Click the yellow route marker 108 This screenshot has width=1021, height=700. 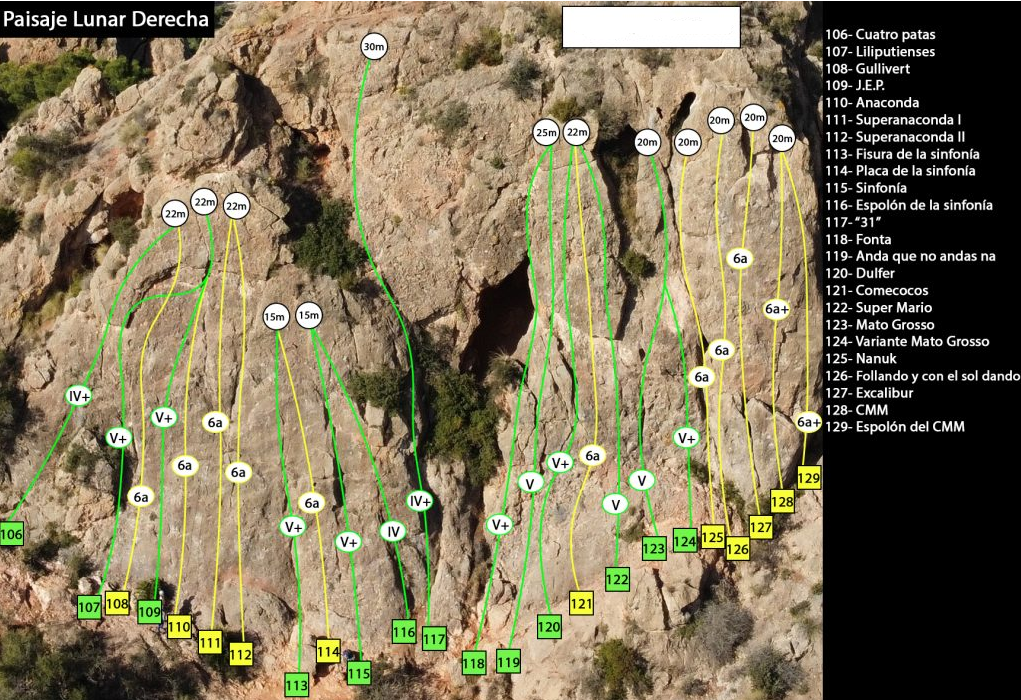pos(117,603)
